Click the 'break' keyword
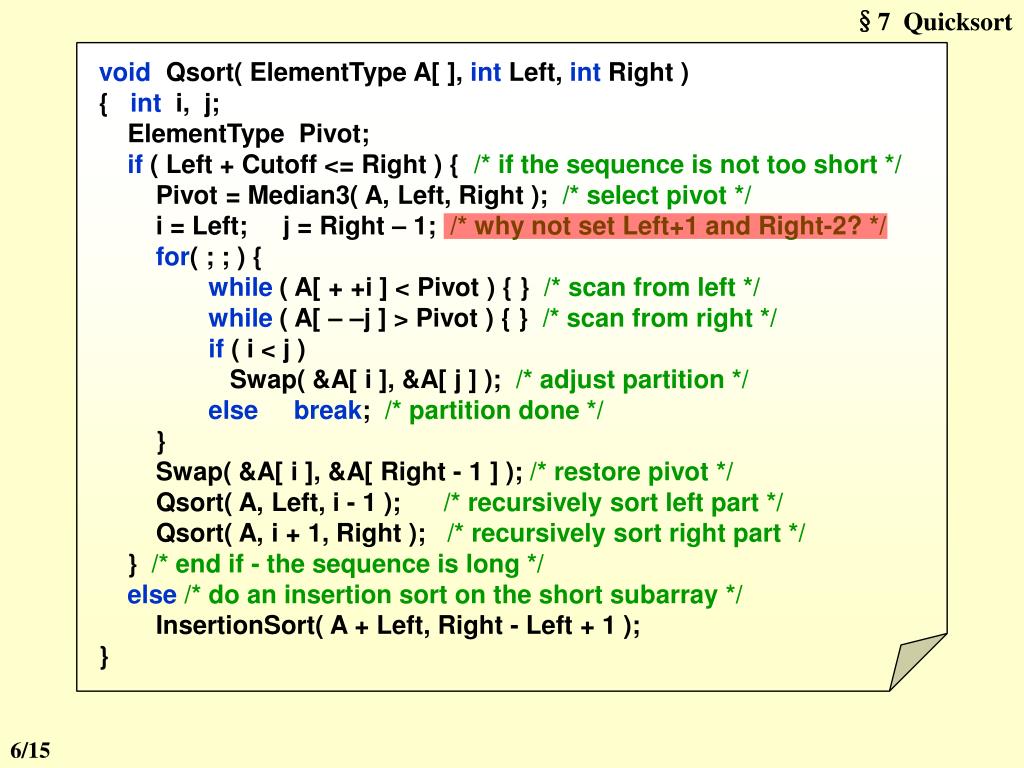 328,411
